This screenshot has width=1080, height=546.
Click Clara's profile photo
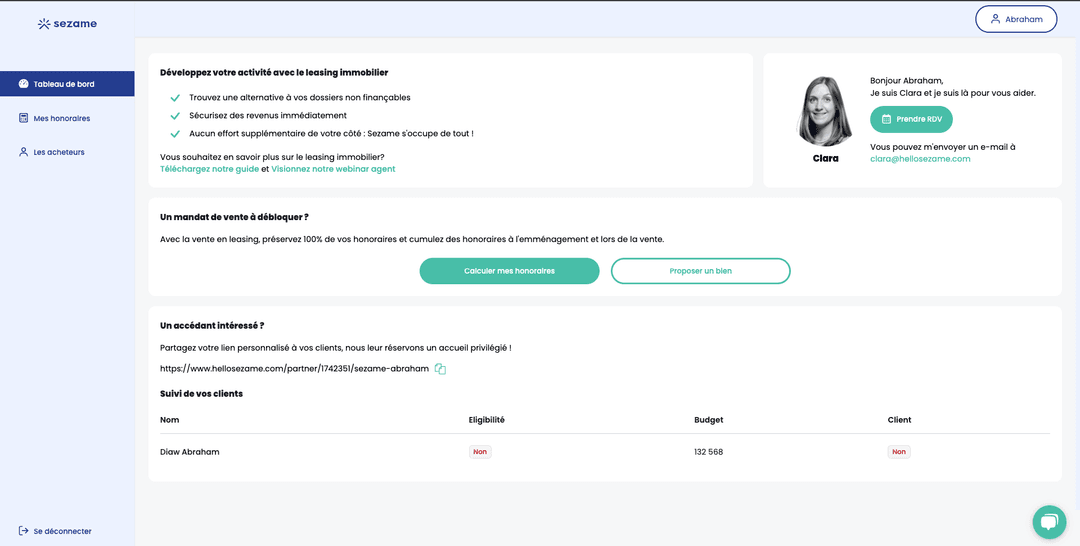coord(824,110)
